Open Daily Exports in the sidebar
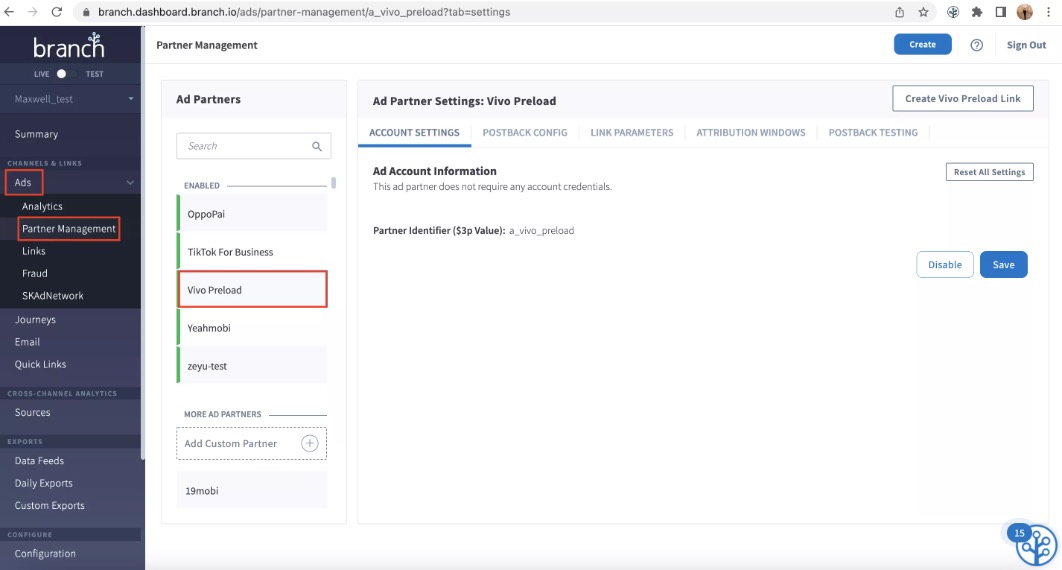 [x=43, y=483]
